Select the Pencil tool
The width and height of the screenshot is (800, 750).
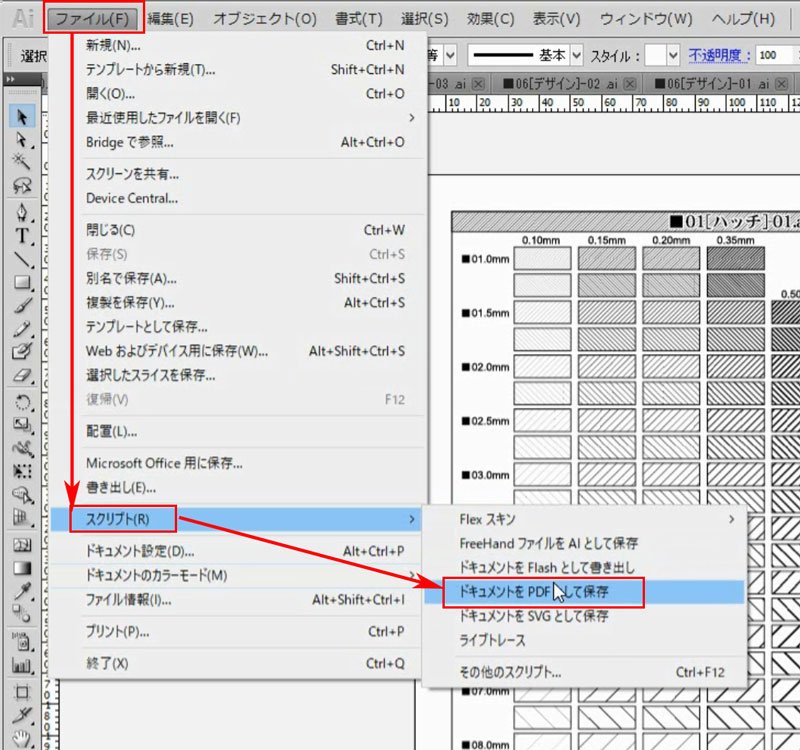tap(22, 329)
